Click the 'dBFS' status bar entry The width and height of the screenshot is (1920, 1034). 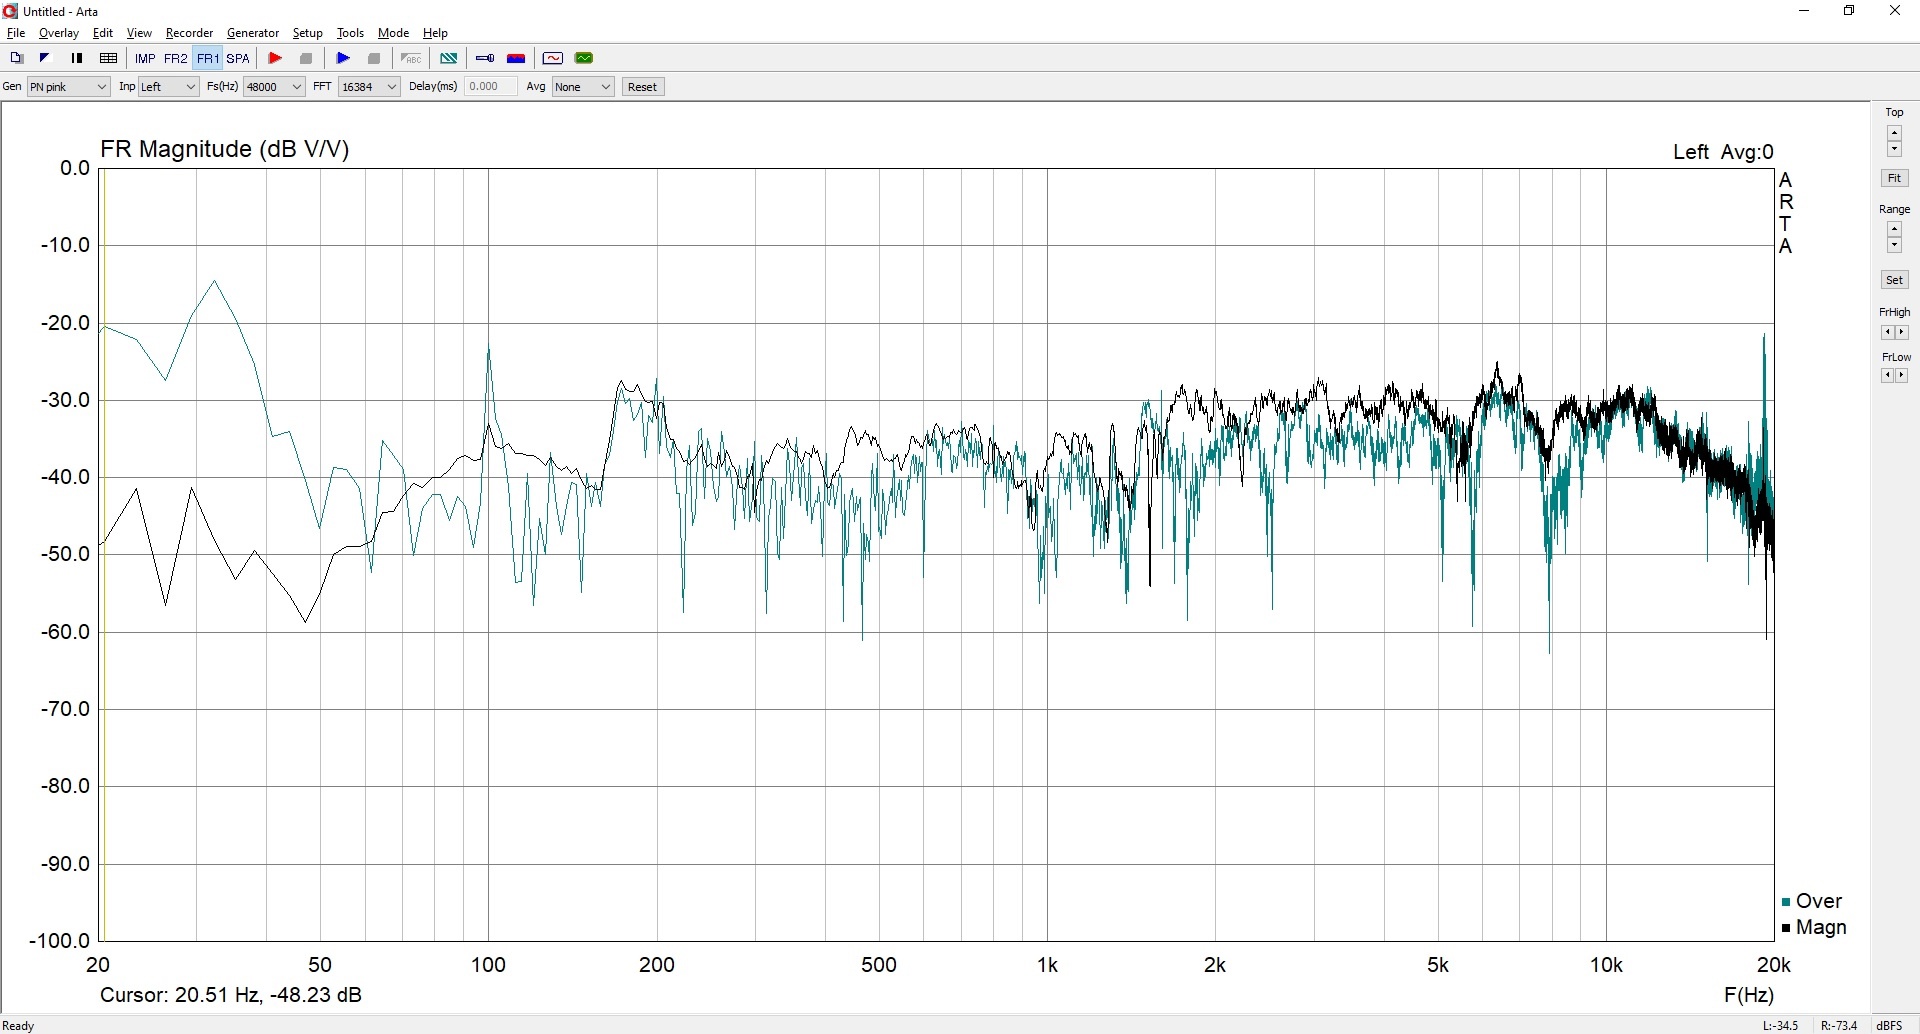pyautogui.click(x=1889, y=1025)
